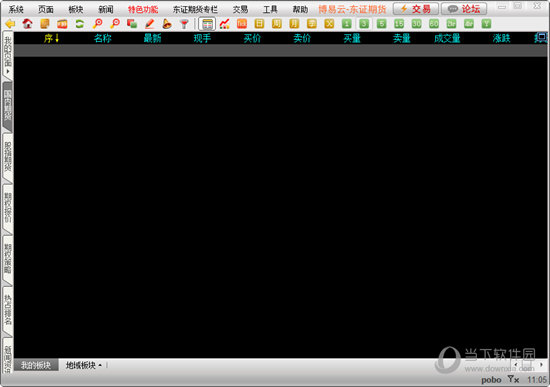
Task: Open the 页面 menu
Action: [46, 9]
